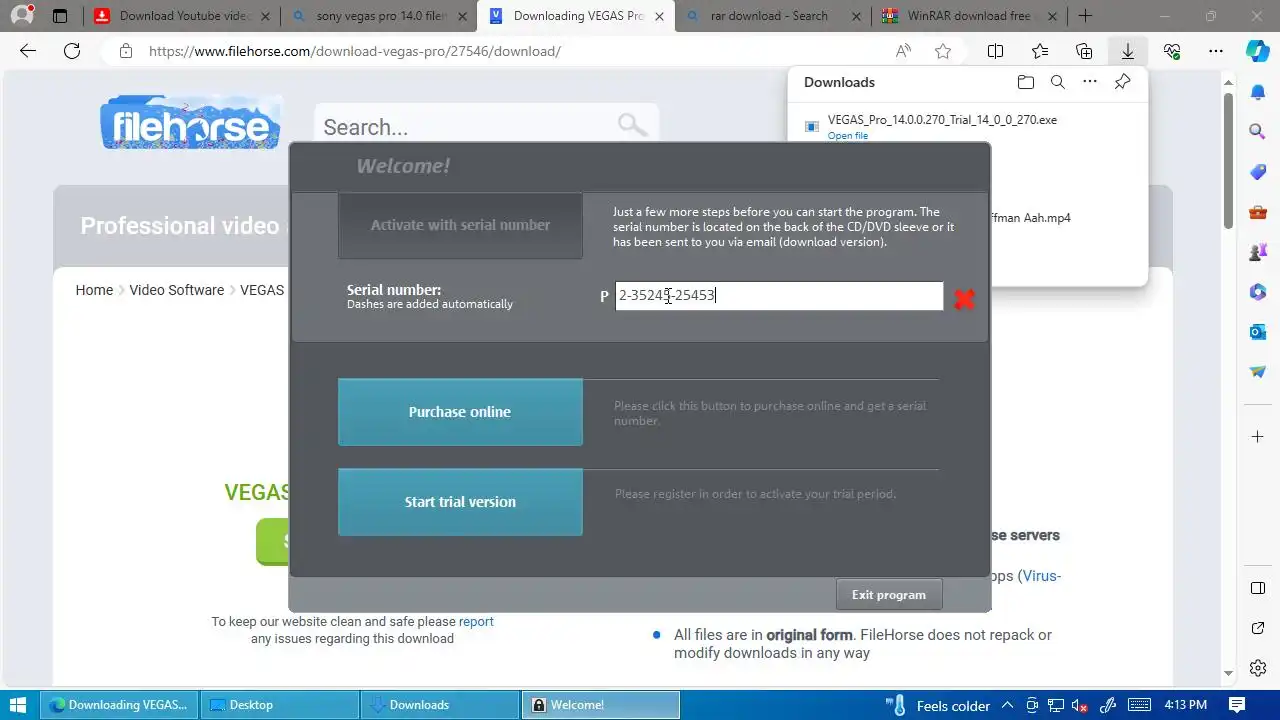This screenshot has width=1280, height=720.
Task: Open the Outlook icon in sidebar
Action: tap(1258, 332)
